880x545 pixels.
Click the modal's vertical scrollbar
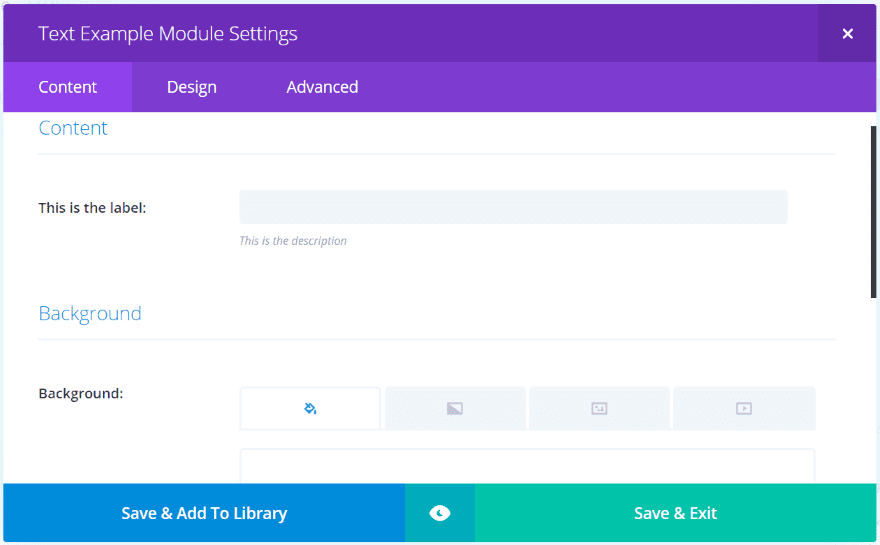[873, 212]
